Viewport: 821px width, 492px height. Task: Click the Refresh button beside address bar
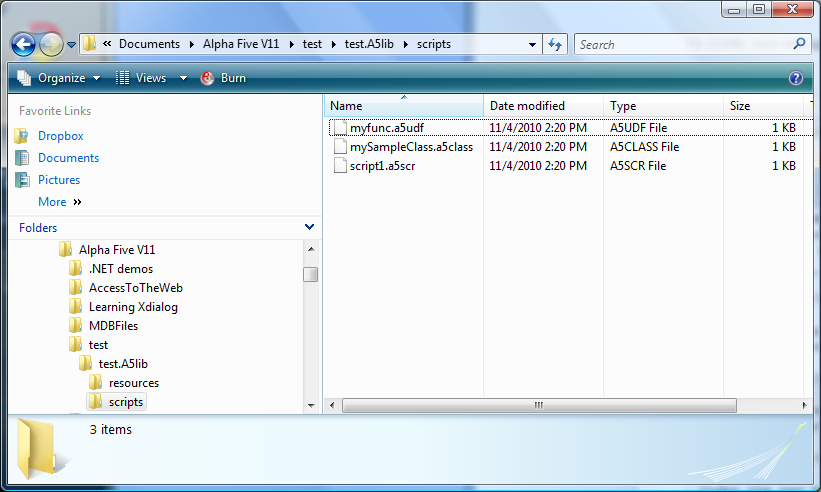click(554, 44)
